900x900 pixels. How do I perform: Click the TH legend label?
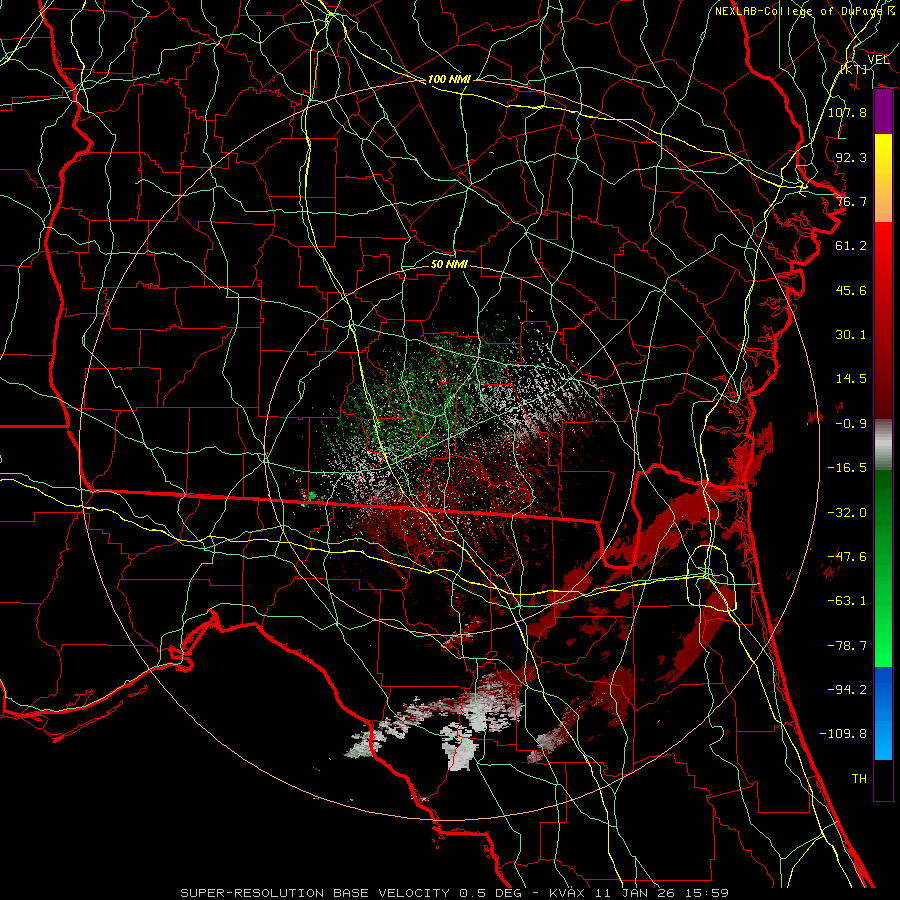coord(859,779)
